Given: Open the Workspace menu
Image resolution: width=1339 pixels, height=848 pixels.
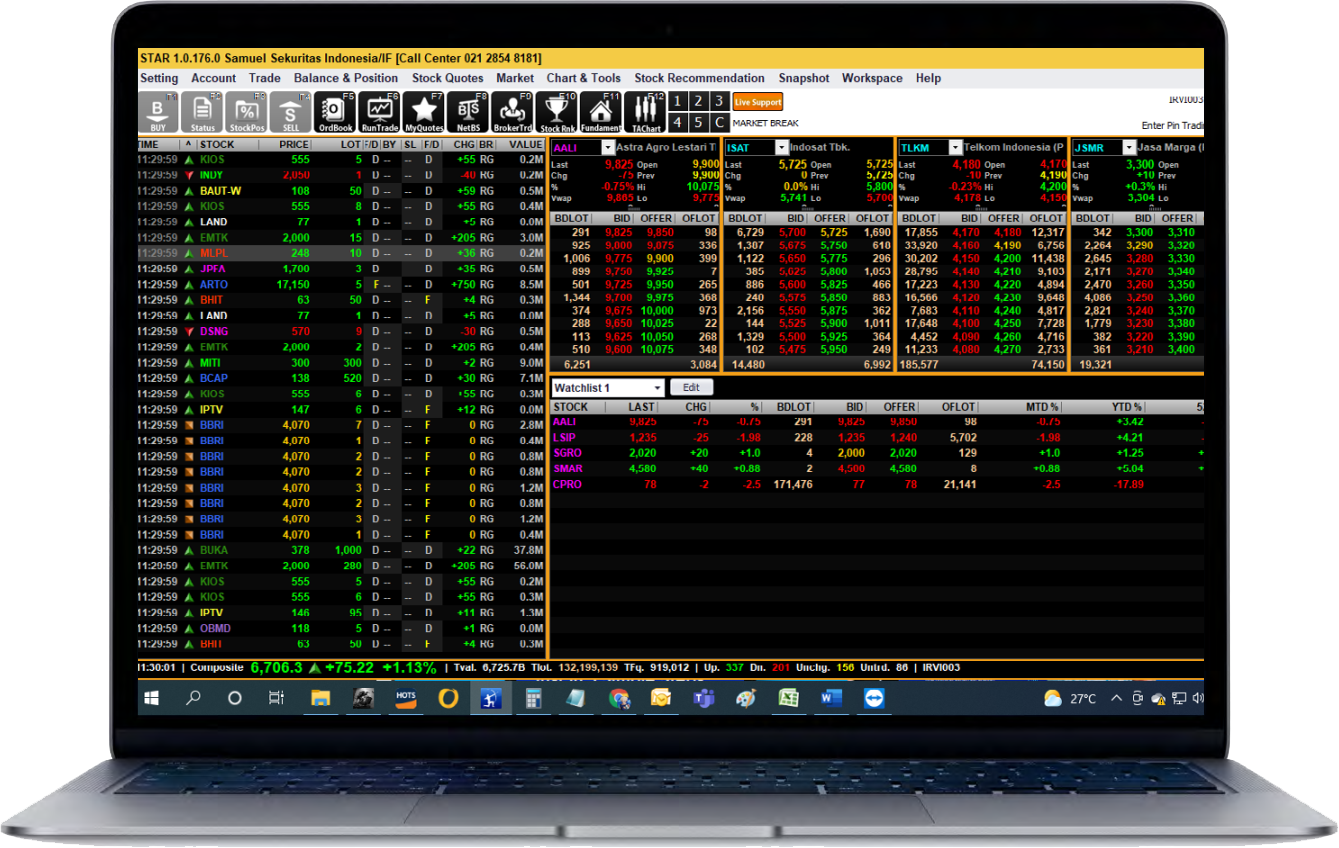Looking at the screenshot, I should coord(872,78).
